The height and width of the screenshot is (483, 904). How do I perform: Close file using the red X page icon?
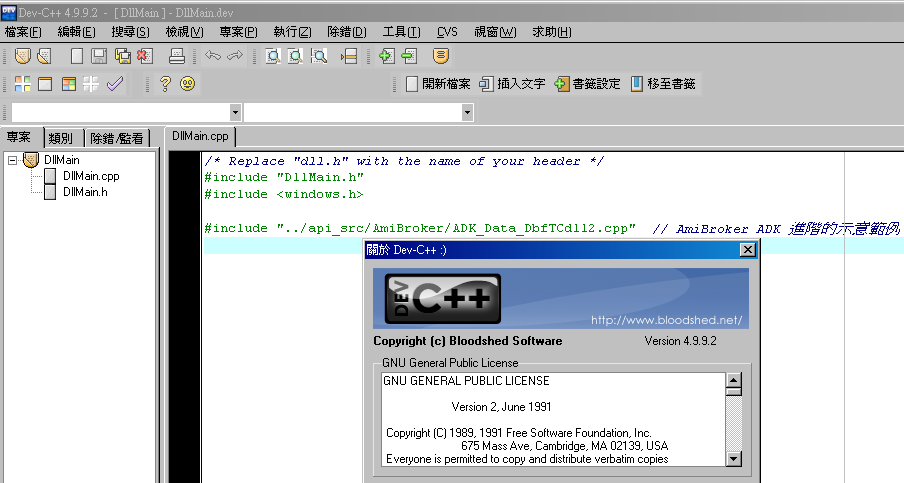click(145, 56)
